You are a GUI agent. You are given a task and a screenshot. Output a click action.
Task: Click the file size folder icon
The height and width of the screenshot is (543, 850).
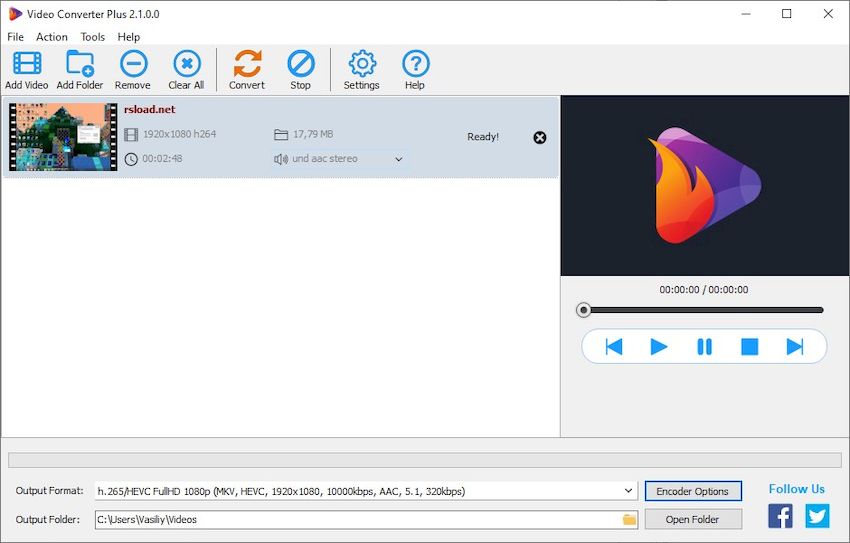[x=281, y=134]
